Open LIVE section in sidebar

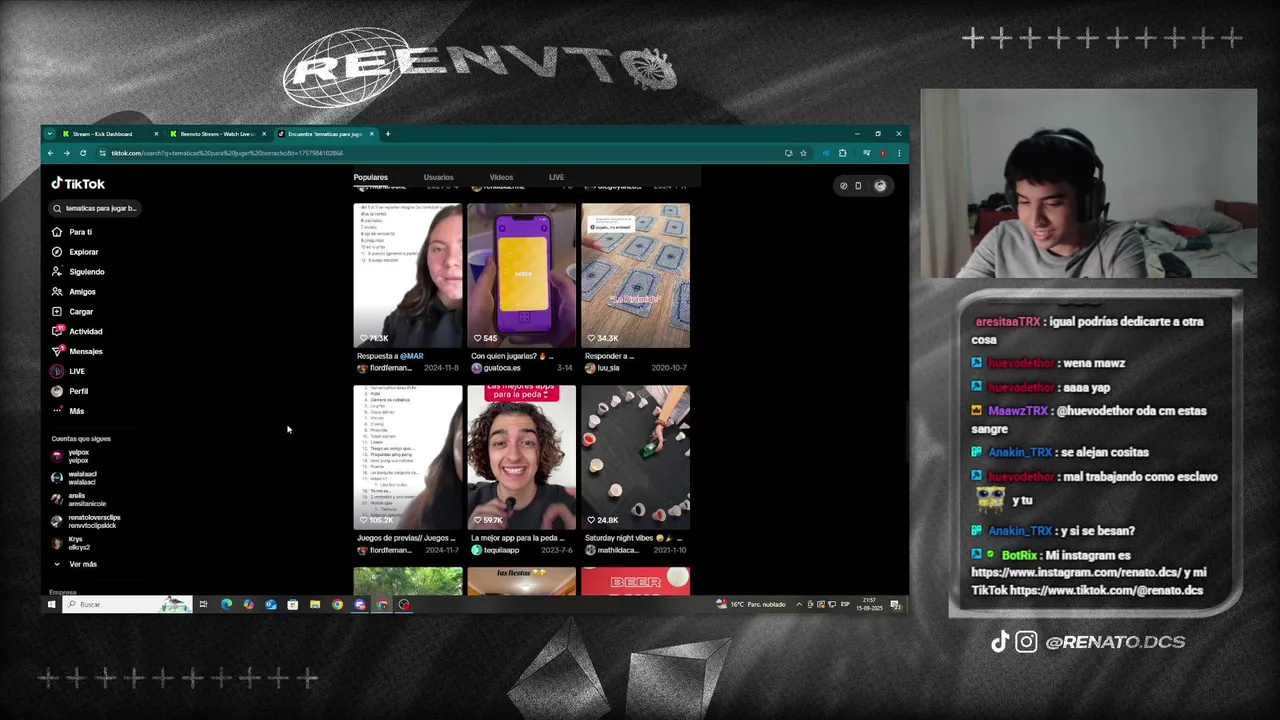[68, 371]
